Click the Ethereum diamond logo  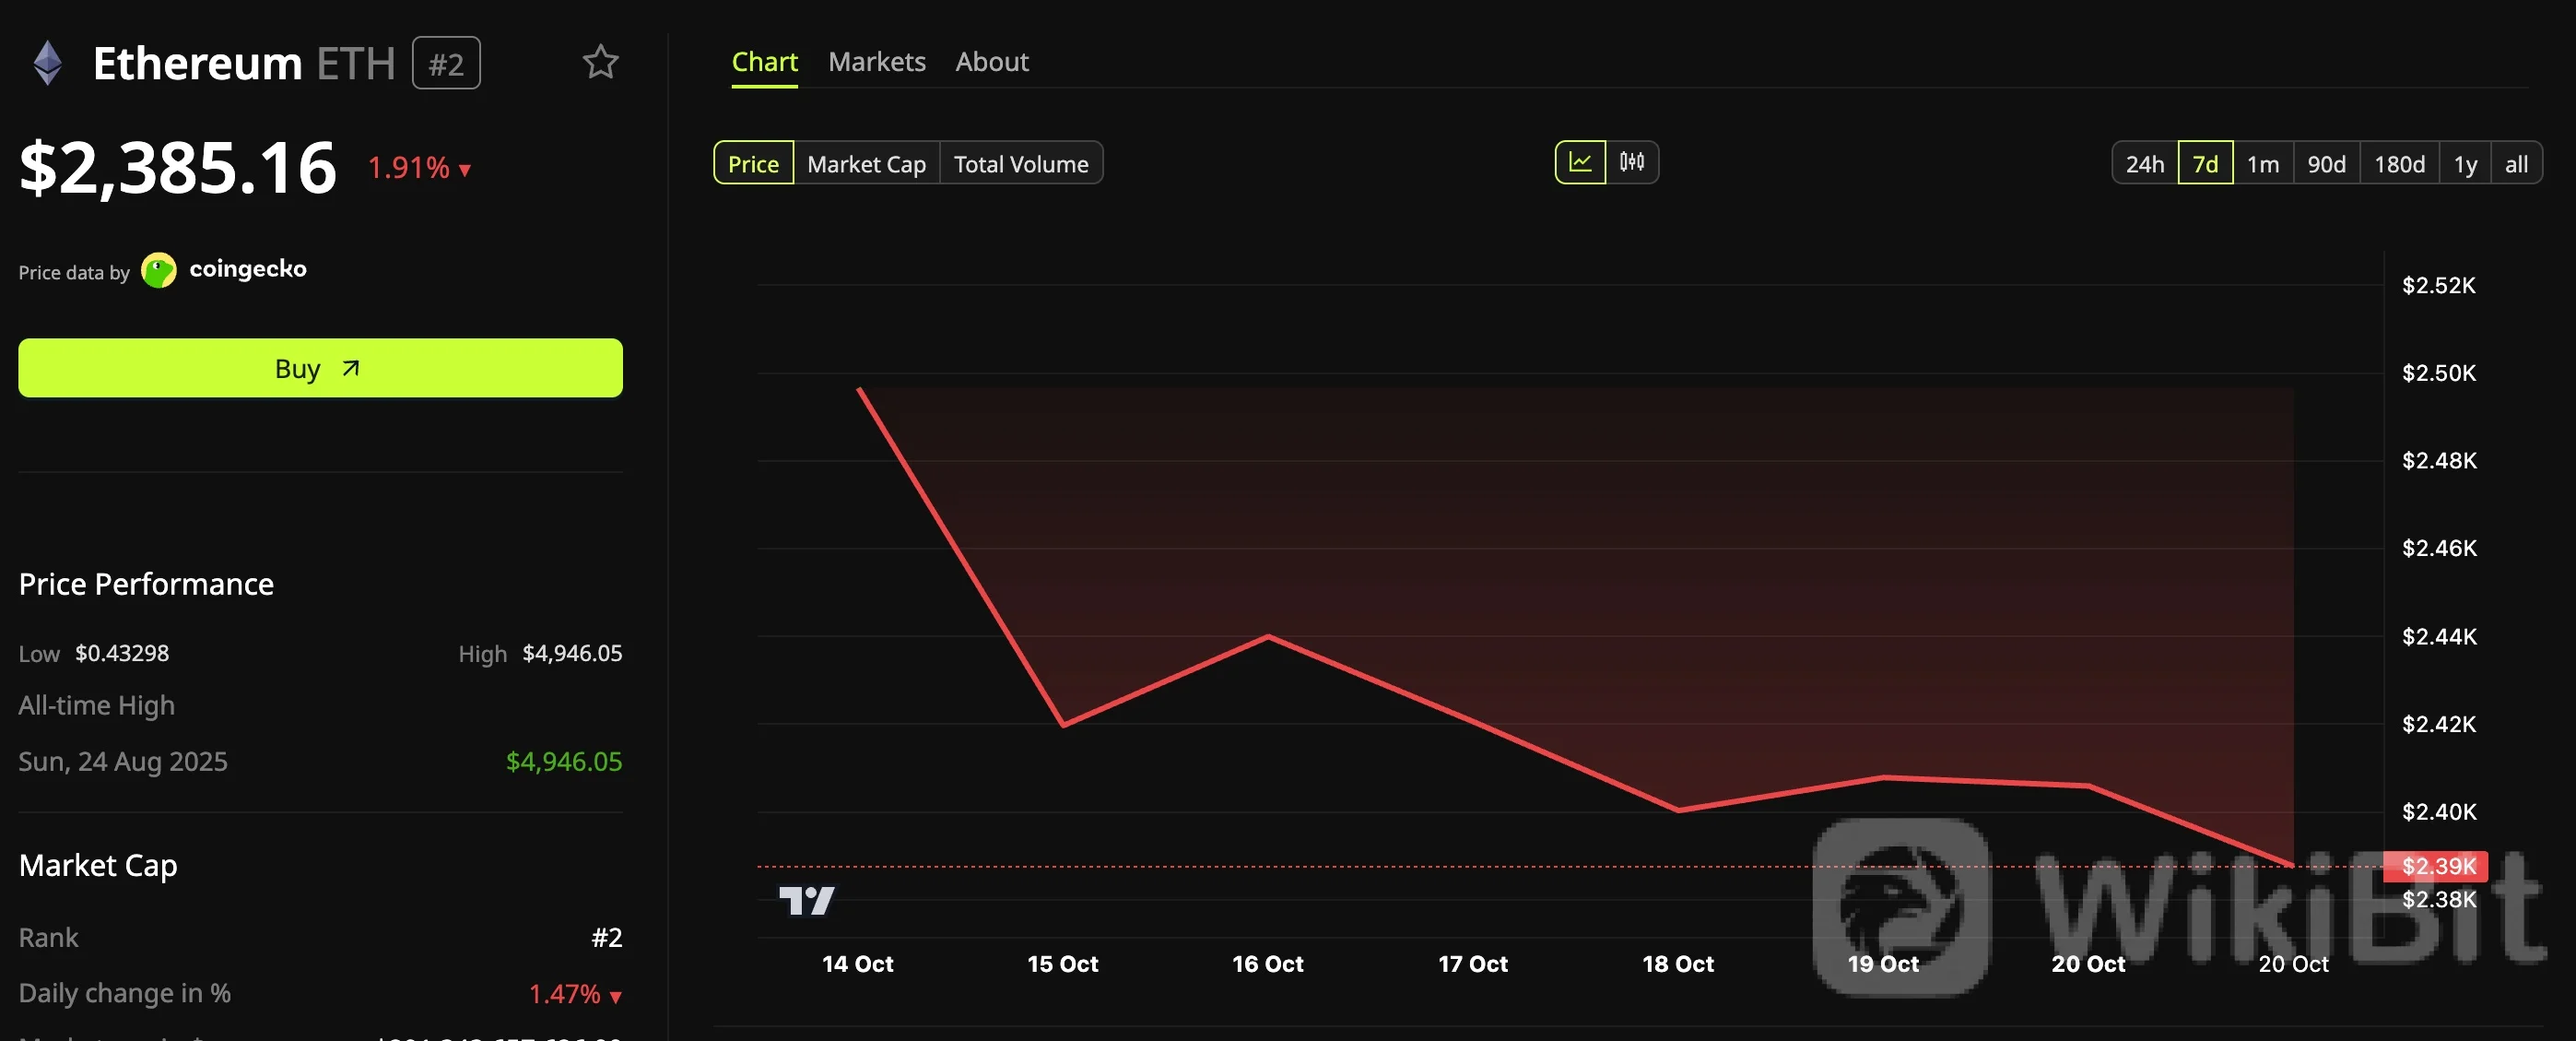47,62
